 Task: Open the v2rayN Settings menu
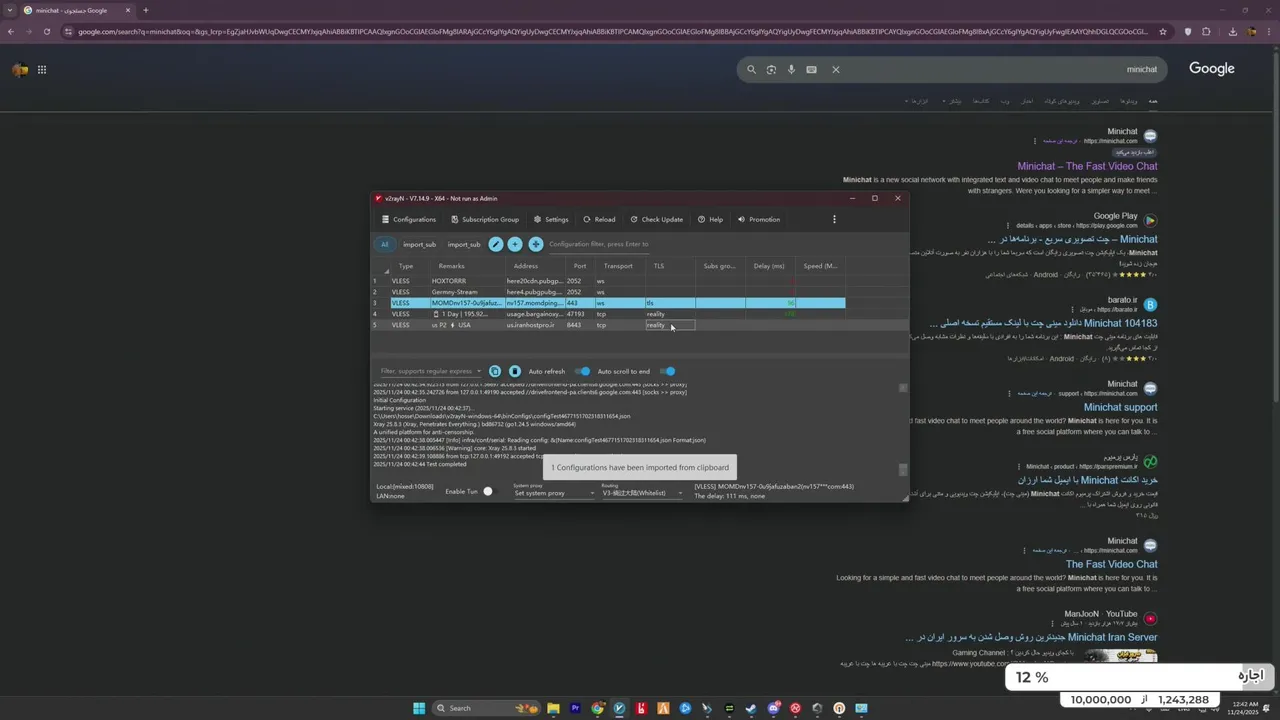(551, 219)
